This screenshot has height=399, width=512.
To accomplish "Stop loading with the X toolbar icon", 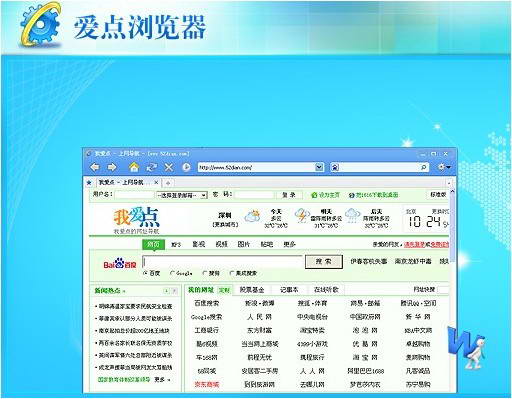I will [x=169, y=167].
